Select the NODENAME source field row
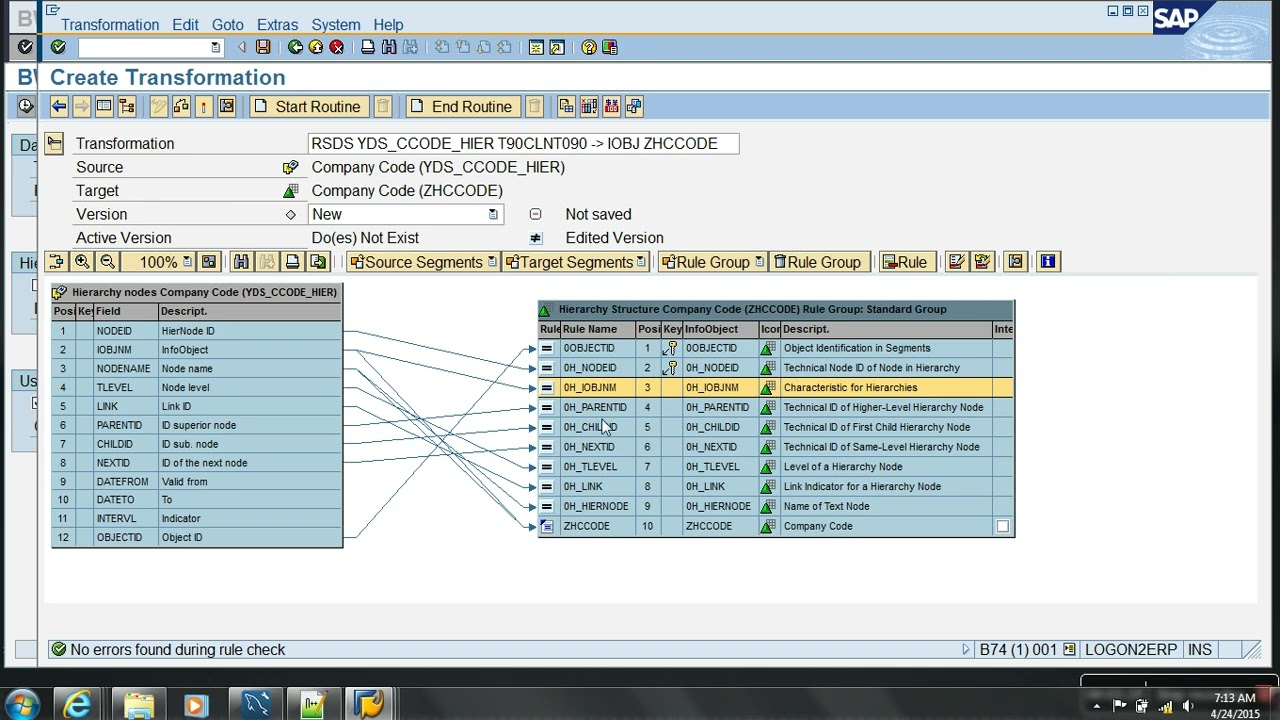Viewport: 1280px width, 720px height. (x=197, y=368)
